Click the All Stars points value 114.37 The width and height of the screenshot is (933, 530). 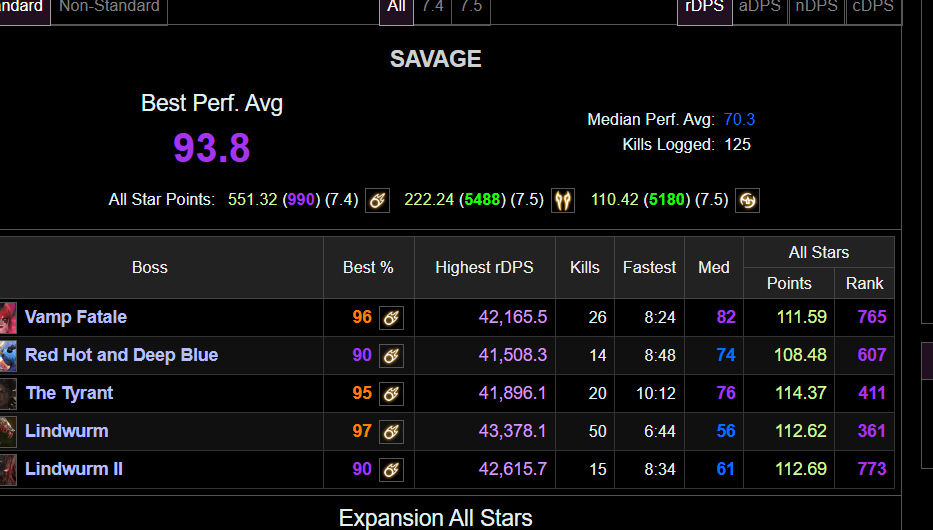click(801, 393)
